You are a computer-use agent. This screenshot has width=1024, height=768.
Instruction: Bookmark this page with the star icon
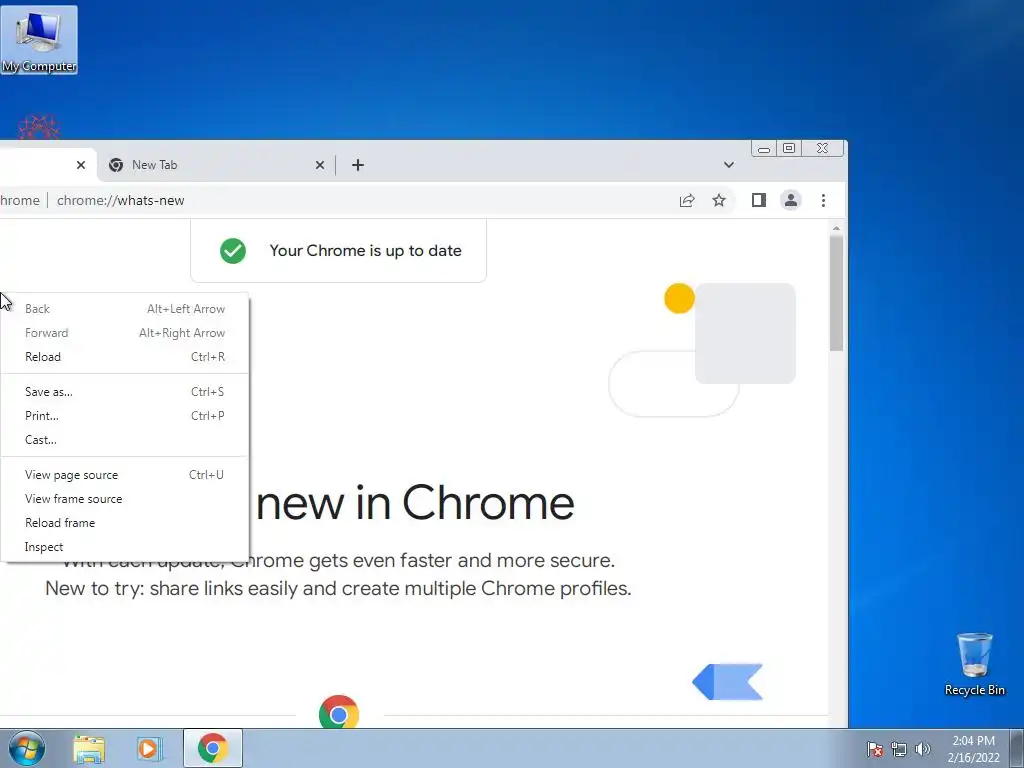(719, 200)
